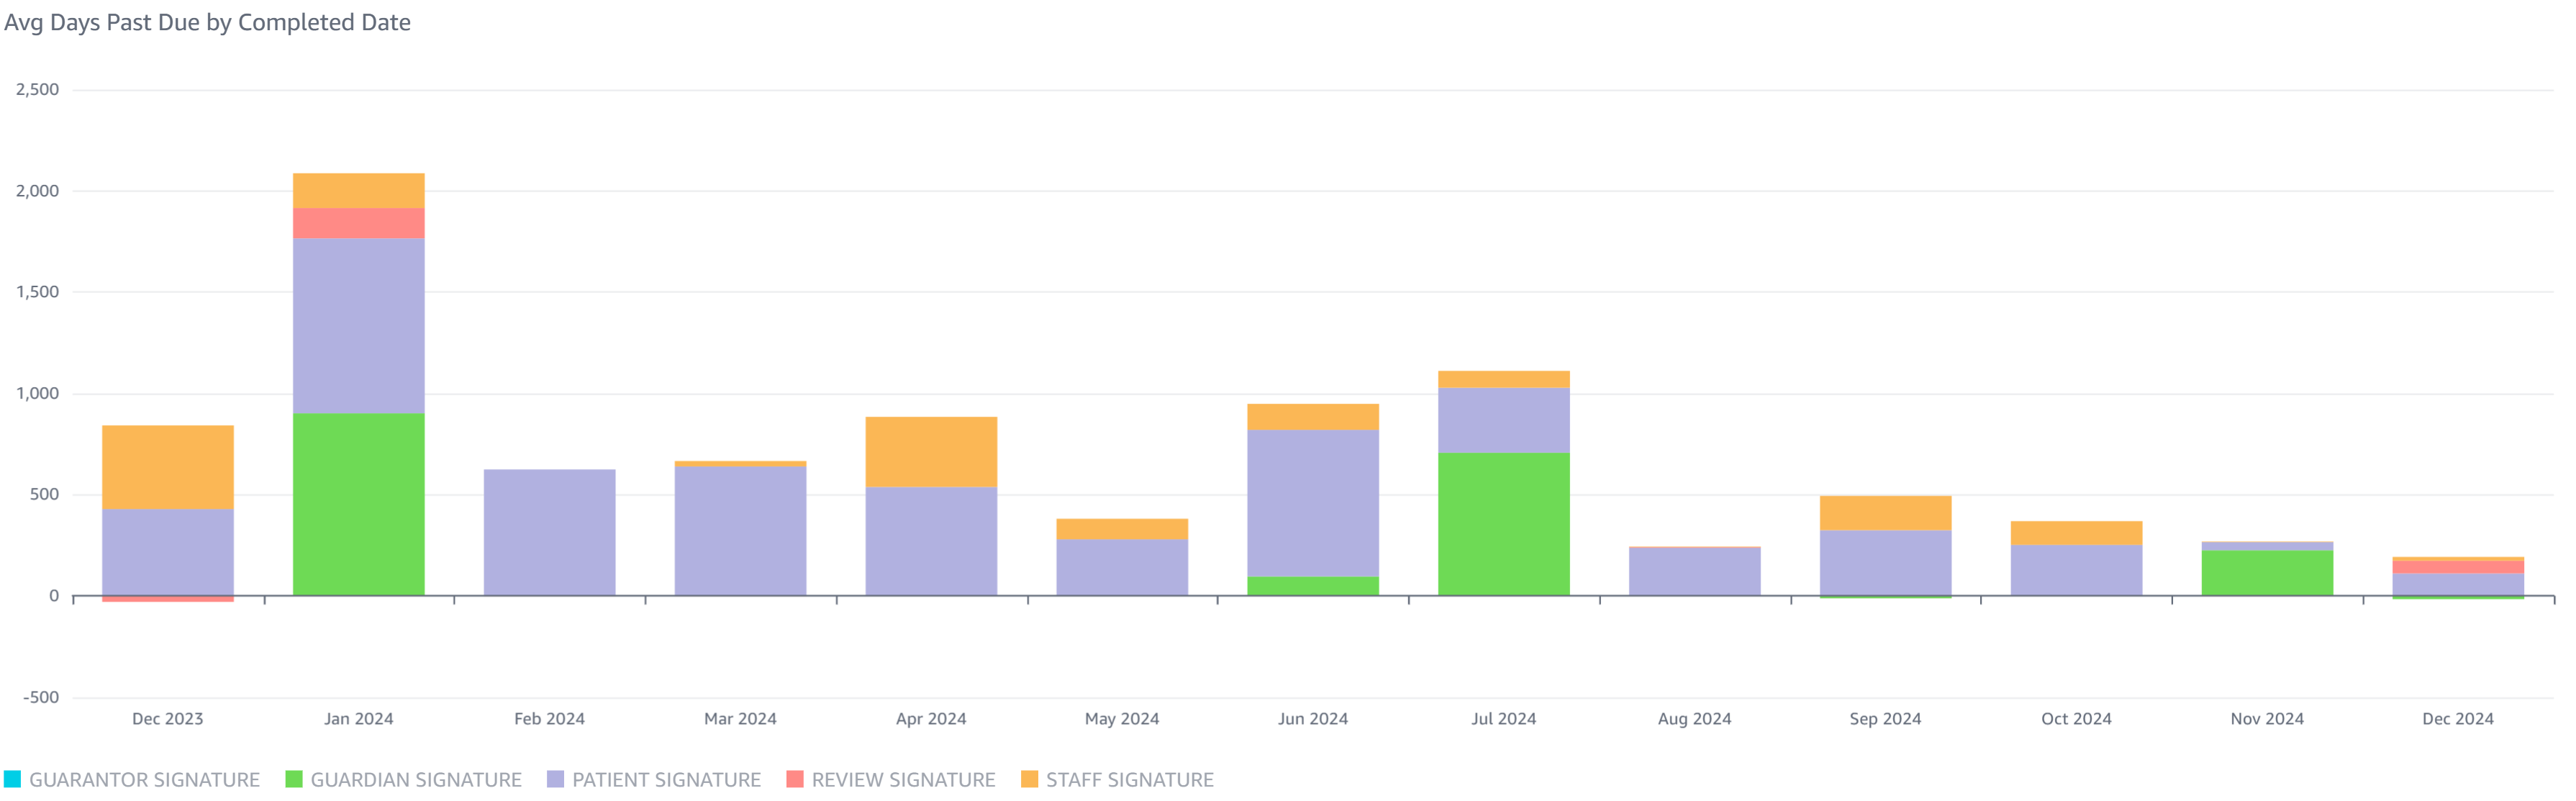This screenshot has width=2576, height=801.
Task: Toggle GUARANTOR SIGNATURE legend label
Action: (x=144, y=780)
